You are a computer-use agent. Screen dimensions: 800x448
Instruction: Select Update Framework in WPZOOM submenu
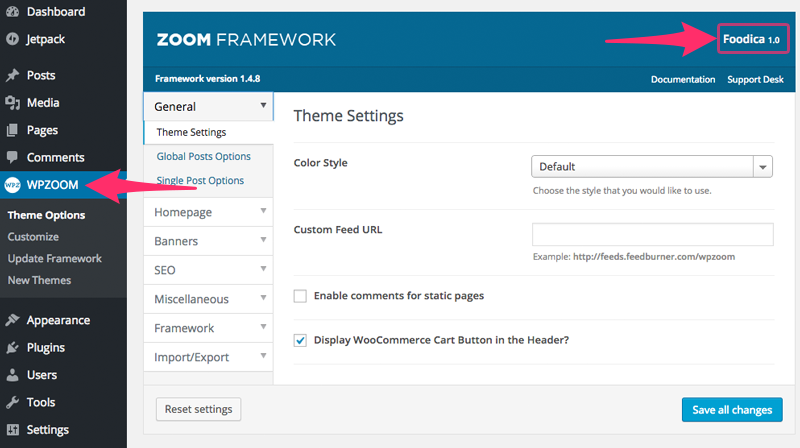(x=55, y=259)
